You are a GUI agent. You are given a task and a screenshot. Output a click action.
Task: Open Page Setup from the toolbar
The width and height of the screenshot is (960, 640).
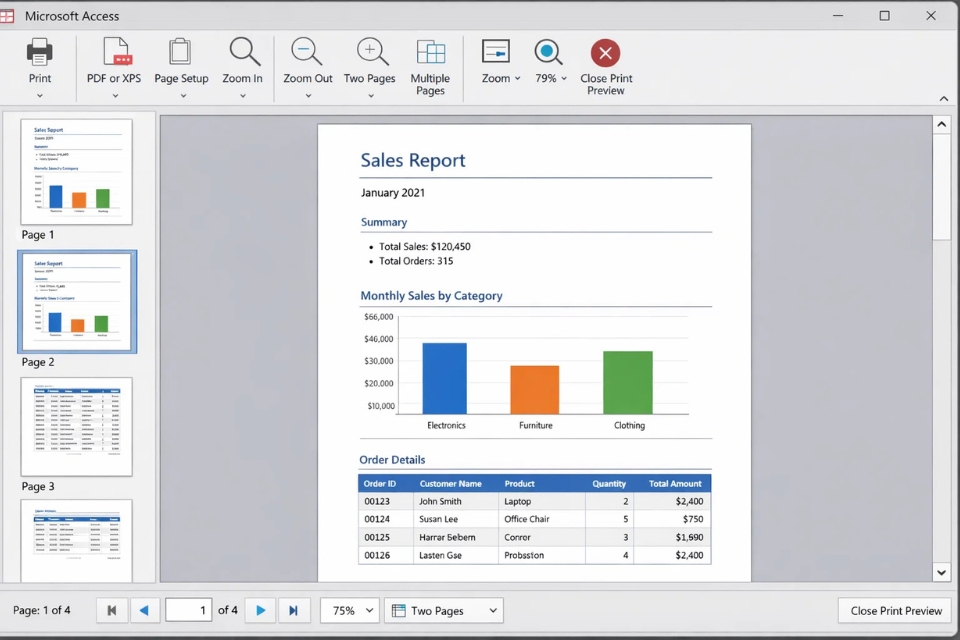(x=181, y=52)
